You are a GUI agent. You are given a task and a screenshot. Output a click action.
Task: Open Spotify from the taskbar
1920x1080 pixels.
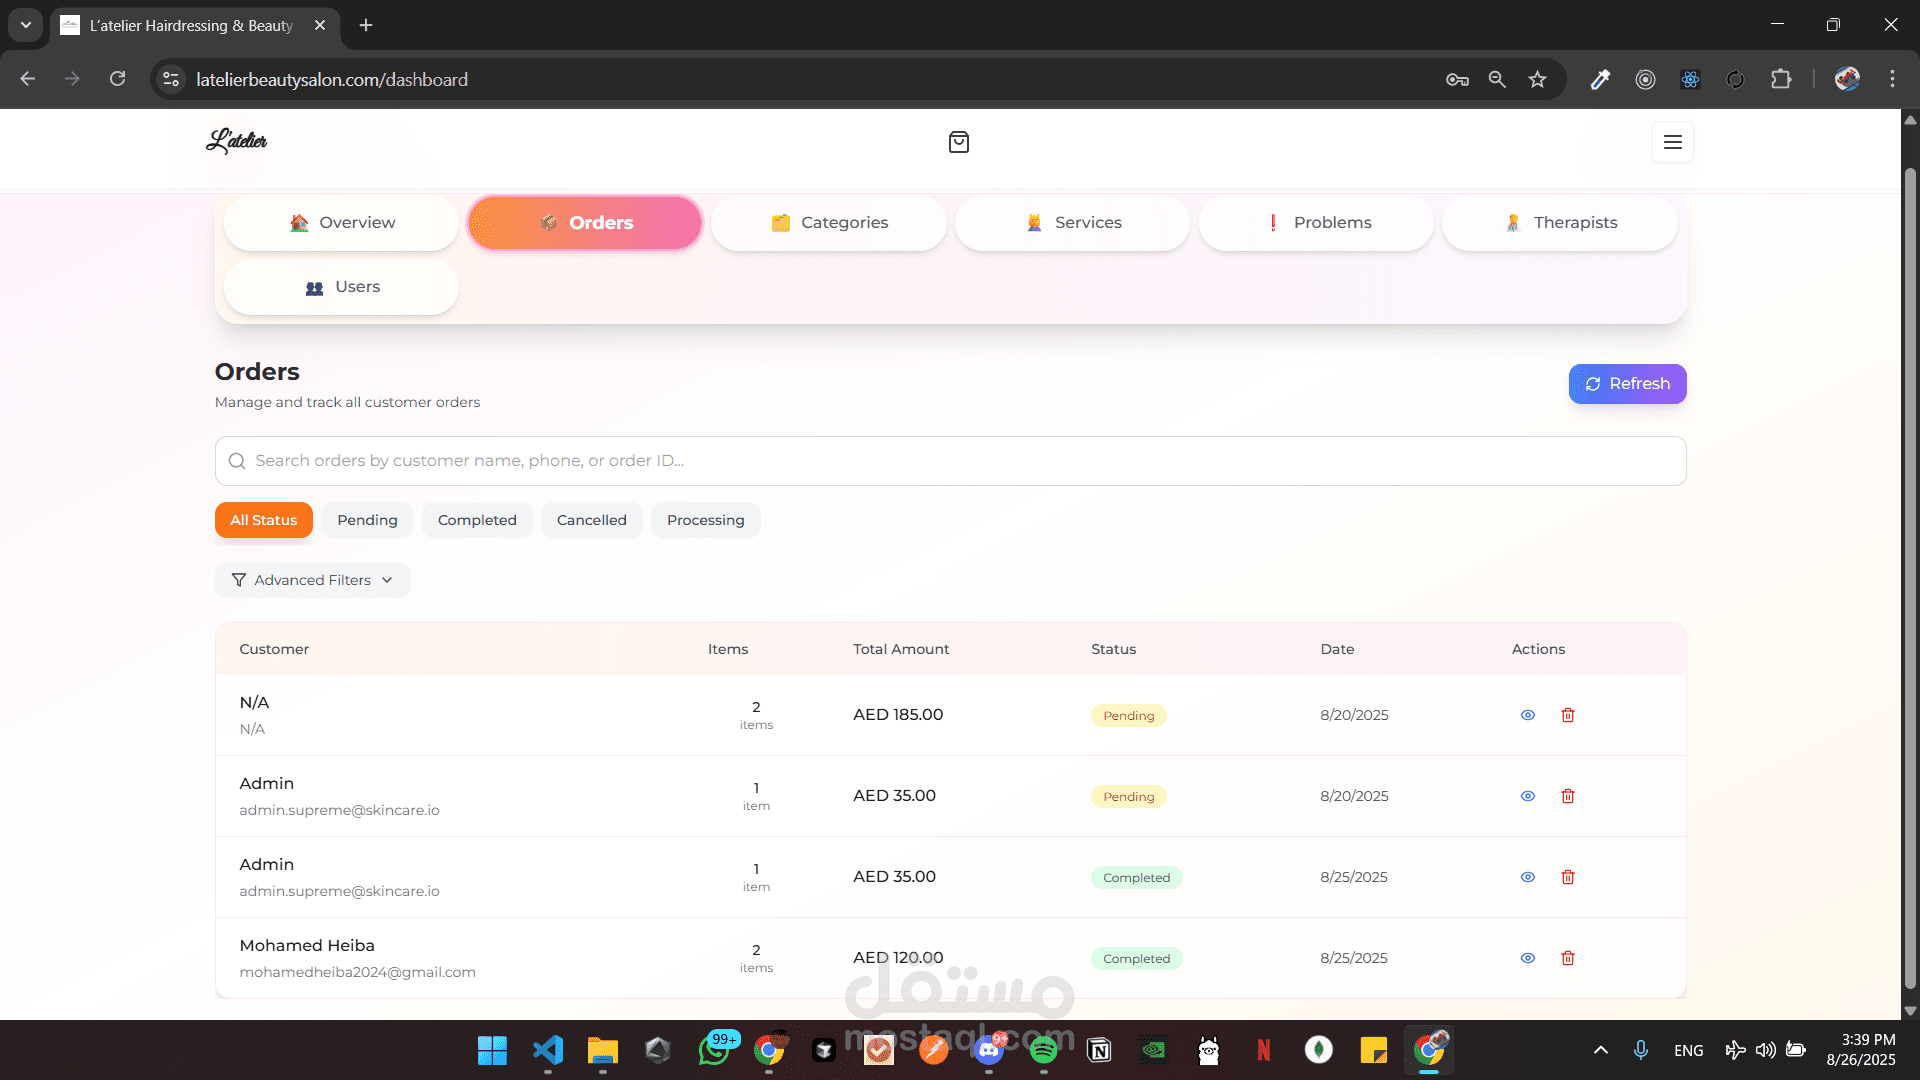1043,1050
